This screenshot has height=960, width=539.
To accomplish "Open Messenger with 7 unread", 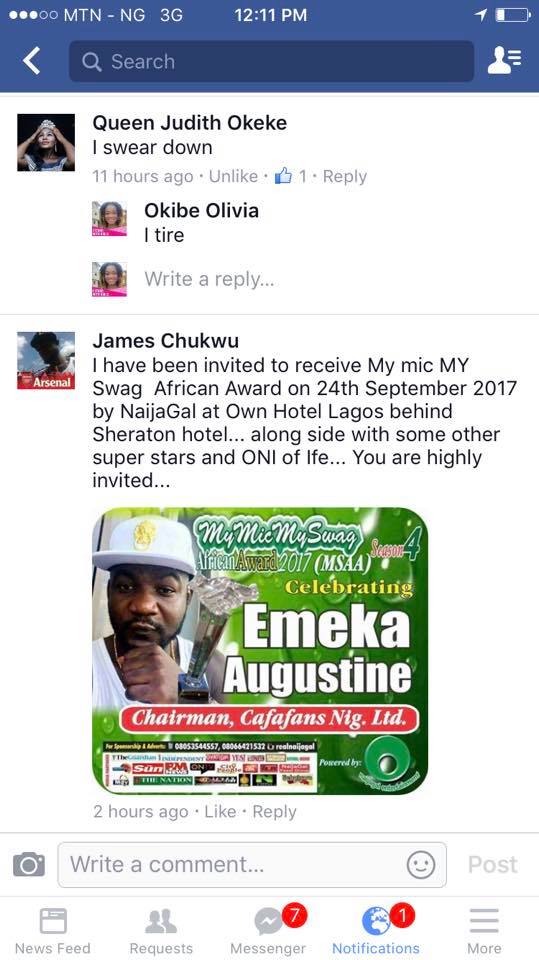I will 268,930.
